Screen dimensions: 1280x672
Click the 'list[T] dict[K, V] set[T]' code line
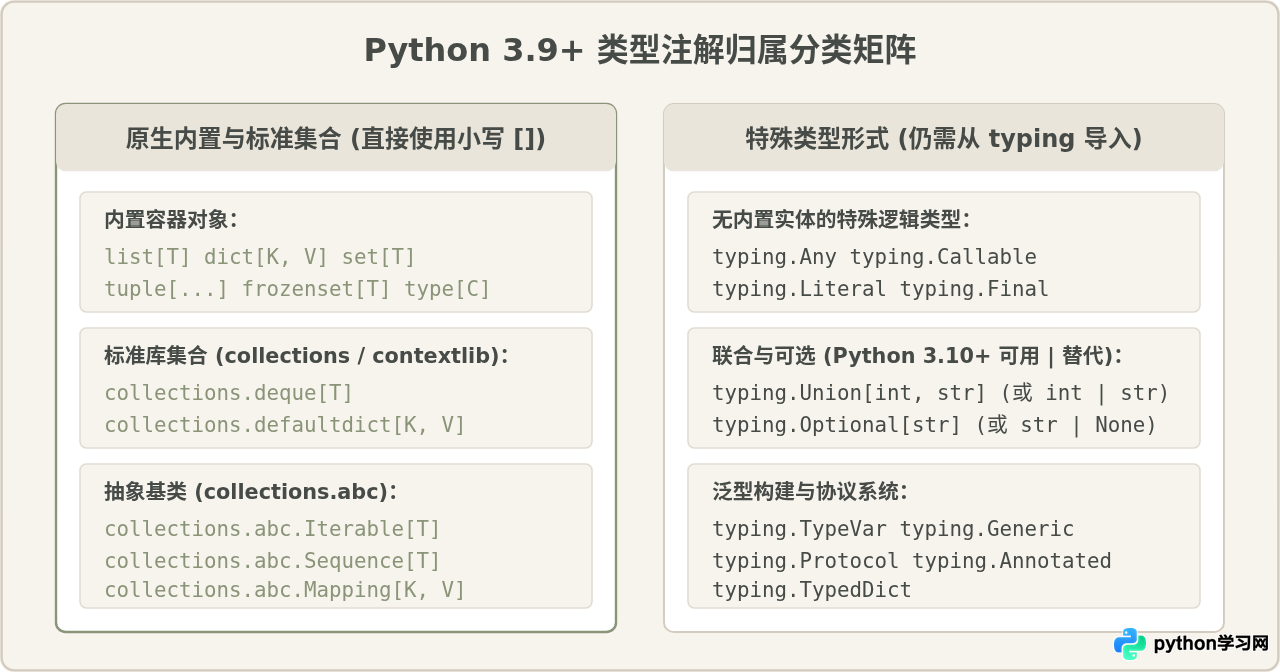(x=260, y=257)
